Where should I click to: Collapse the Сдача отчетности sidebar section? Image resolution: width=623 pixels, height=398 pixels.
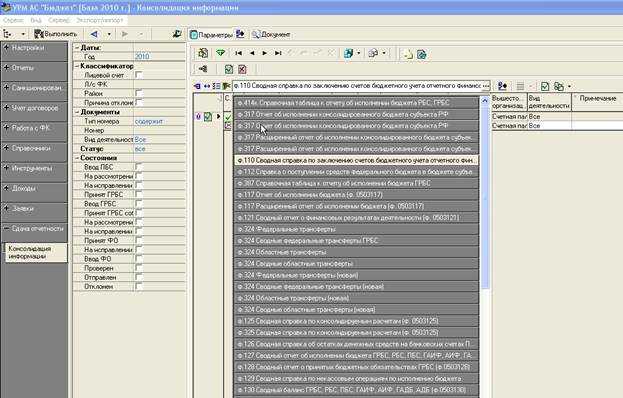pyautogui.click(x=6, y=228)
